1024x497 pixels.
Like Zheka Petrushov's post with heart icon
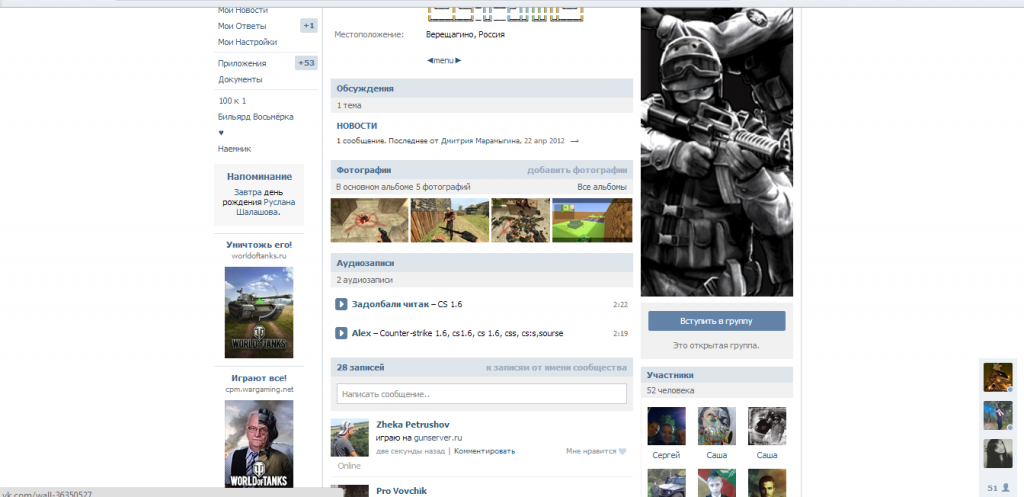(x=621, y=451)
